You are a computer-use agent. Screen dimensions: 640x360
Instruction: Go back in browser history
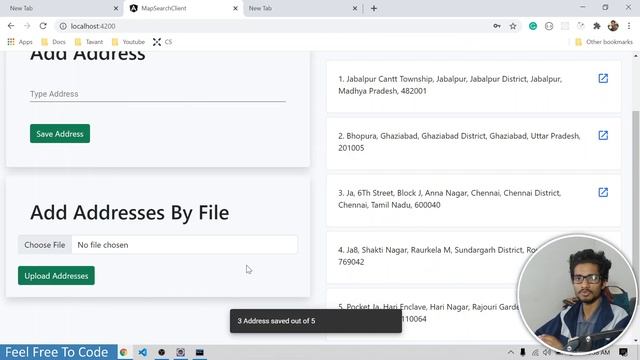point(11,26)
